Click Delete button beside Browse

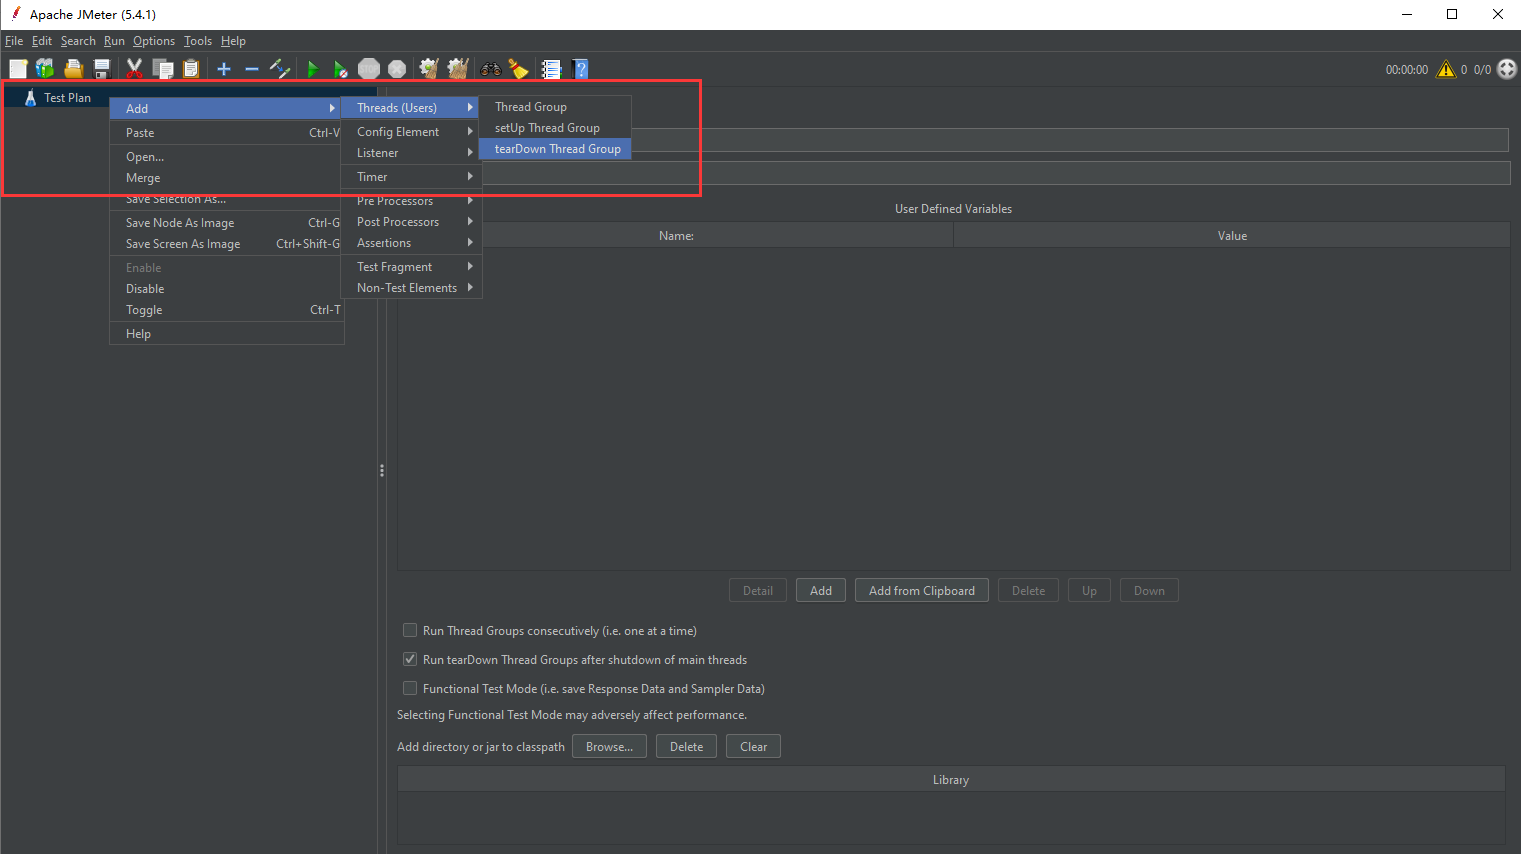(x=686, y=746)
